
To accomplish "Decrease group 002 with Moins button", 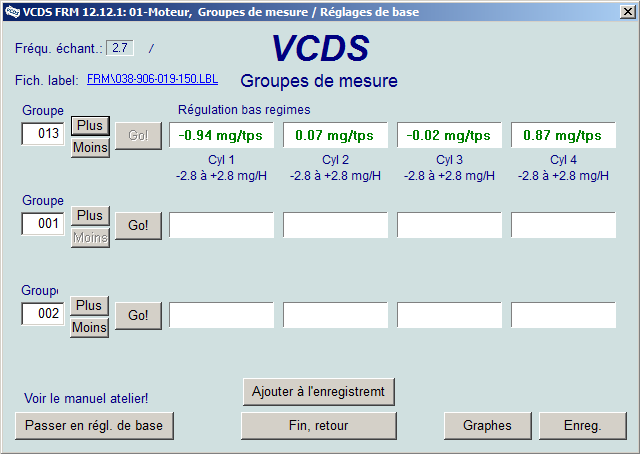I will coord(90,327).
